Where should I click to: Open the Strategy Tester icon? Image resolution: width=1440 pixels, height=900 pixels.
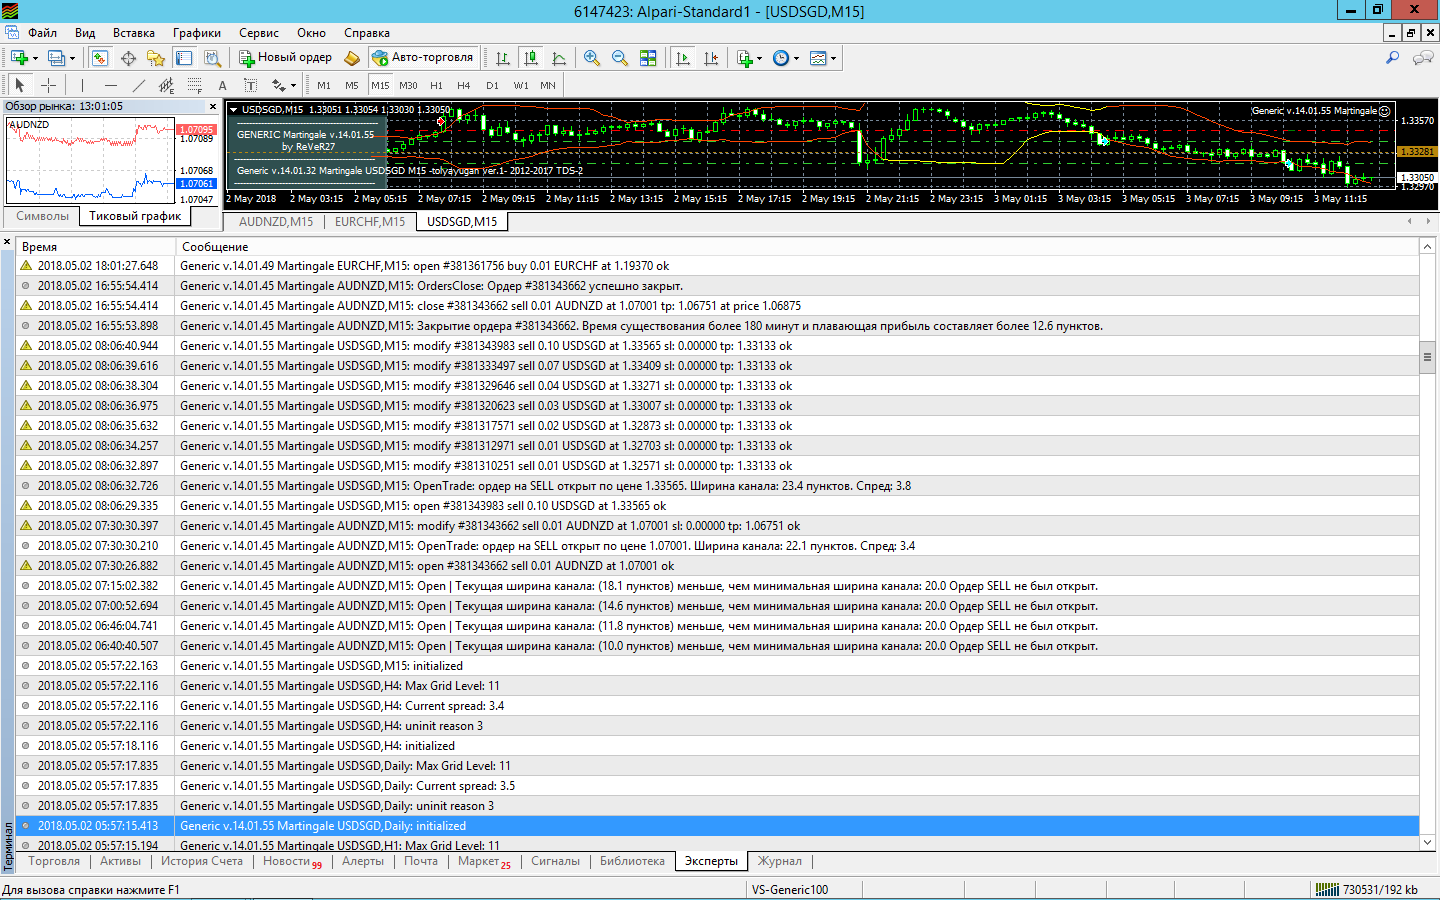point(212,58)
